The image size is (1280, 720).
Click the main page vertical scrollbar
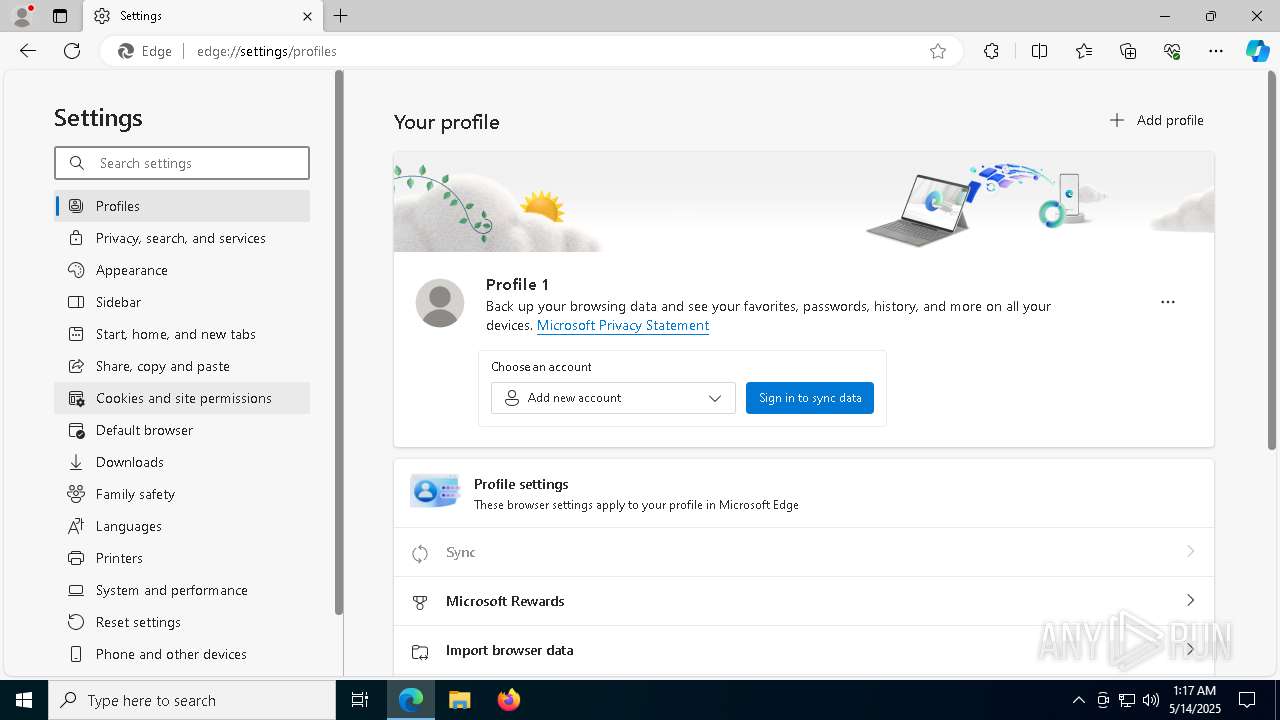pos(1272,260)
